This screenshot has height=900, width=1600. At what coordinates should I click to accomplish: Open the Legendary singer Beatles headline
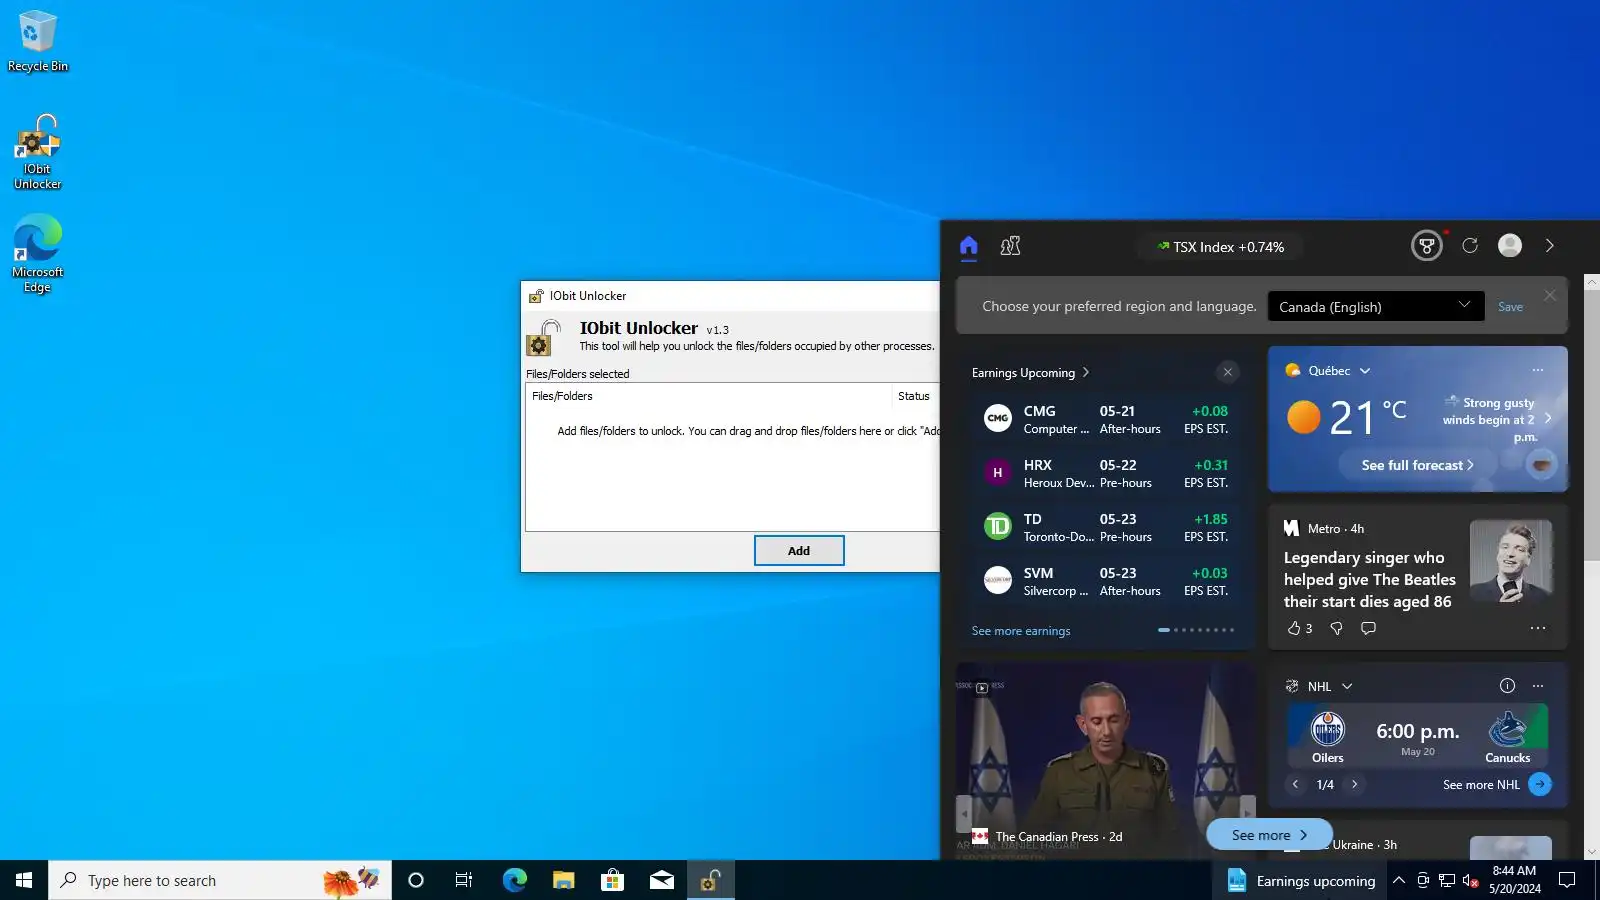point(1368,580)
